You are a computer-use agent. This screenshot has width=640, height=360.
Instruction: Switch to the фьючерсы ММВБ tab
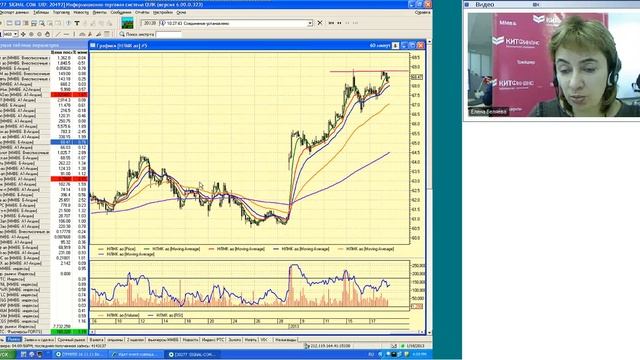[x=163, y=340]
